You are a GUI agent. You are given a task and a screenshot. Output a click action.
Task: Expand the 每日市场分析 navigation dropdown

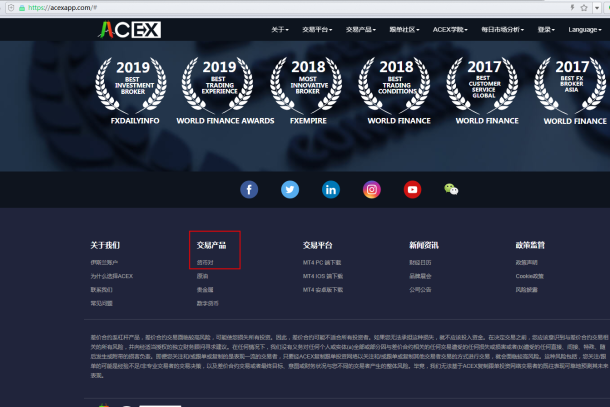[503, 30]
